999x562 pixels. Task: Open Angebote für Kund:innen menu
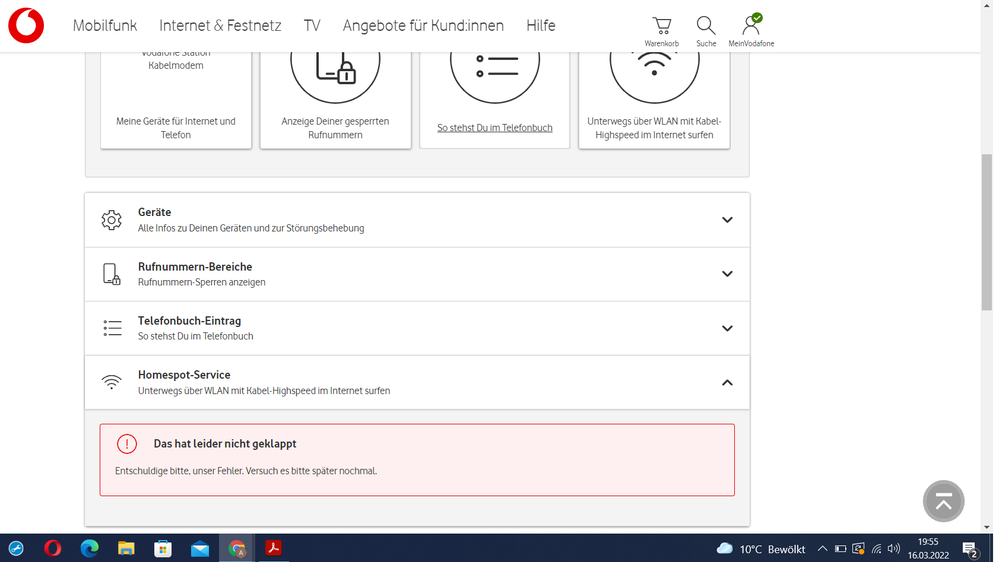(423, 25)
